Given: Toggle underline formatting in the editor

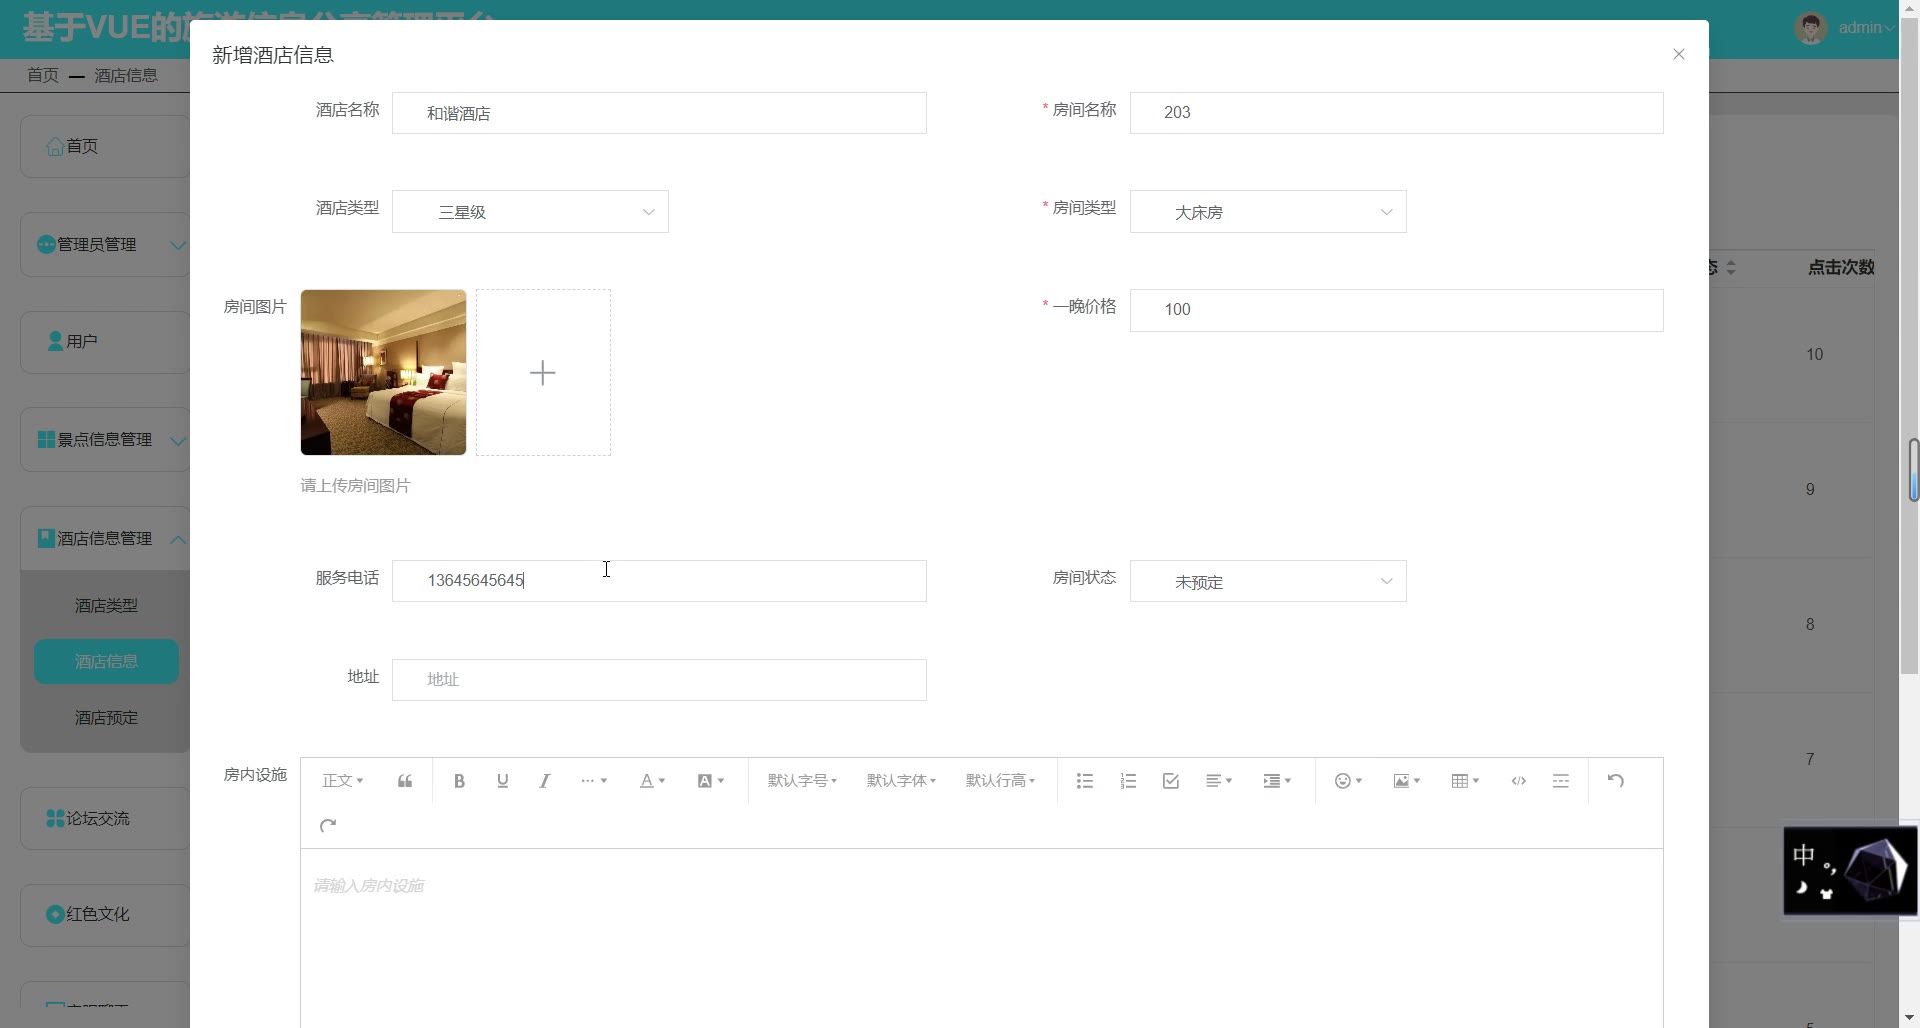Looking at the screenshot, I should click(502, 781).
